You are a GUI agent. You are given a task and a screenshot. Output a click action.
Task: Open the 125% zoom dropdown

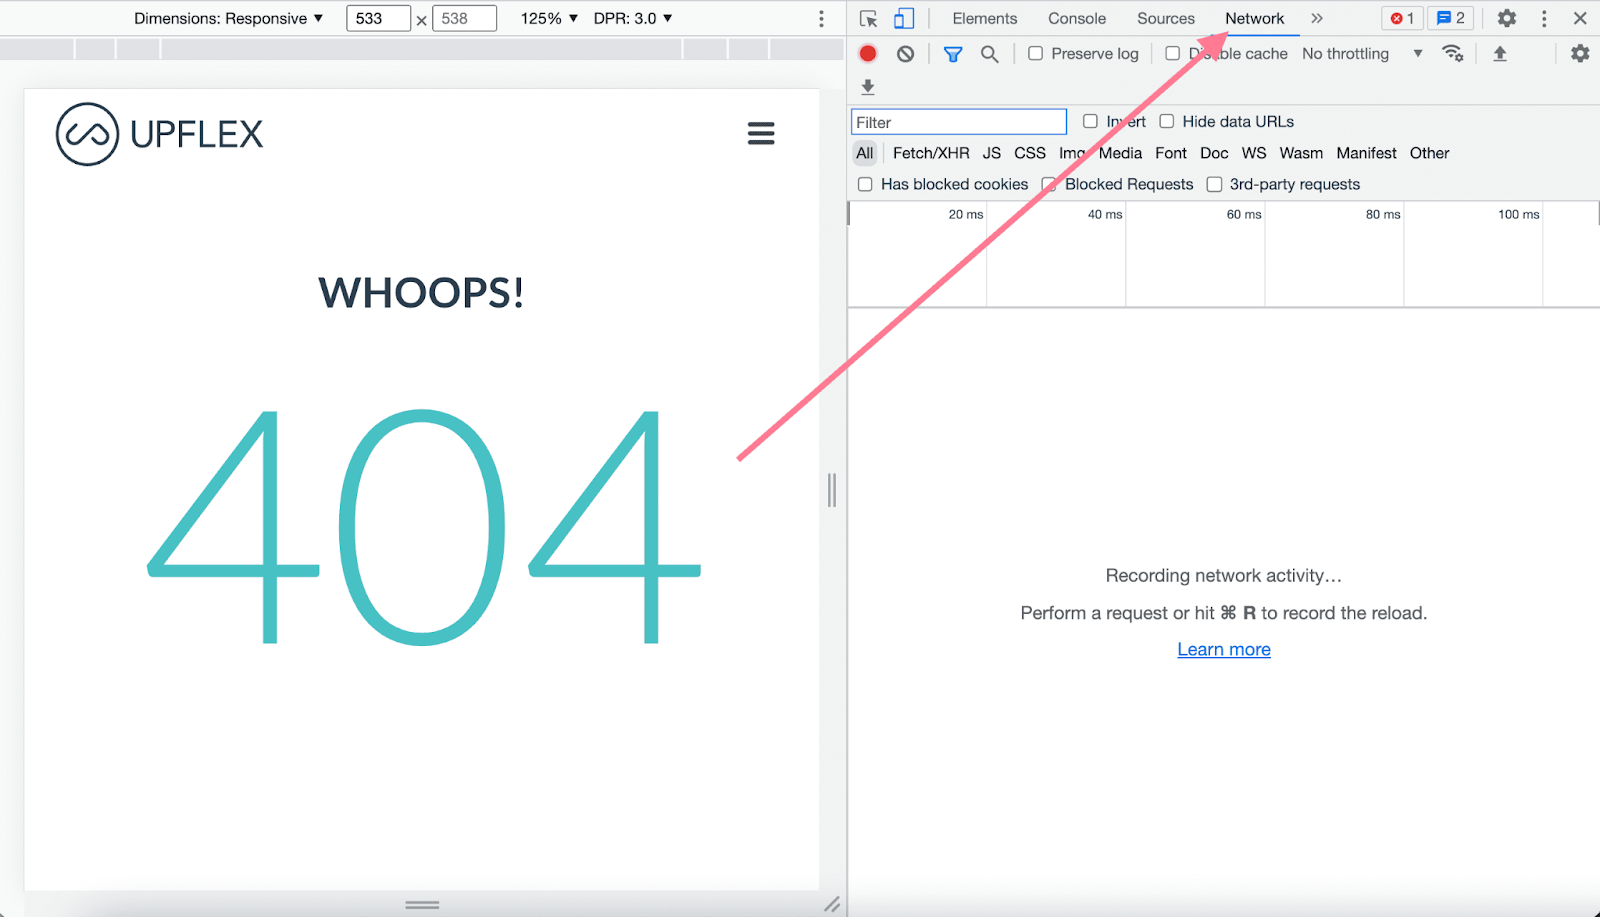click(x=549, y=18)
